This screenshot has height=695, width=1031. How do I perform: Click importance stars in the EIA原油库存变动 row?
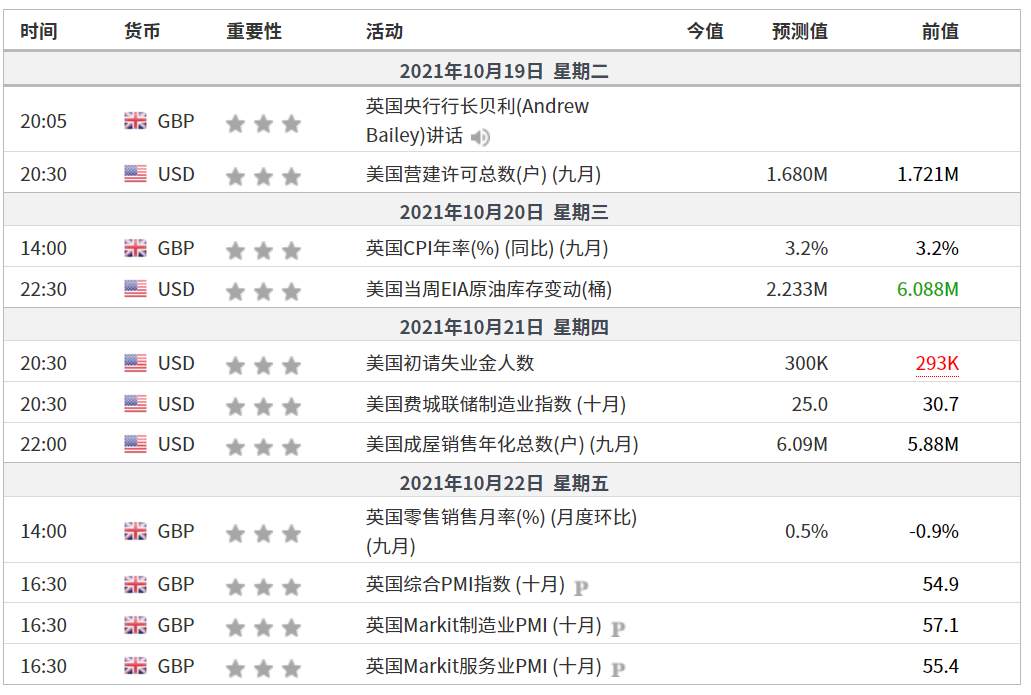[263, 291]
